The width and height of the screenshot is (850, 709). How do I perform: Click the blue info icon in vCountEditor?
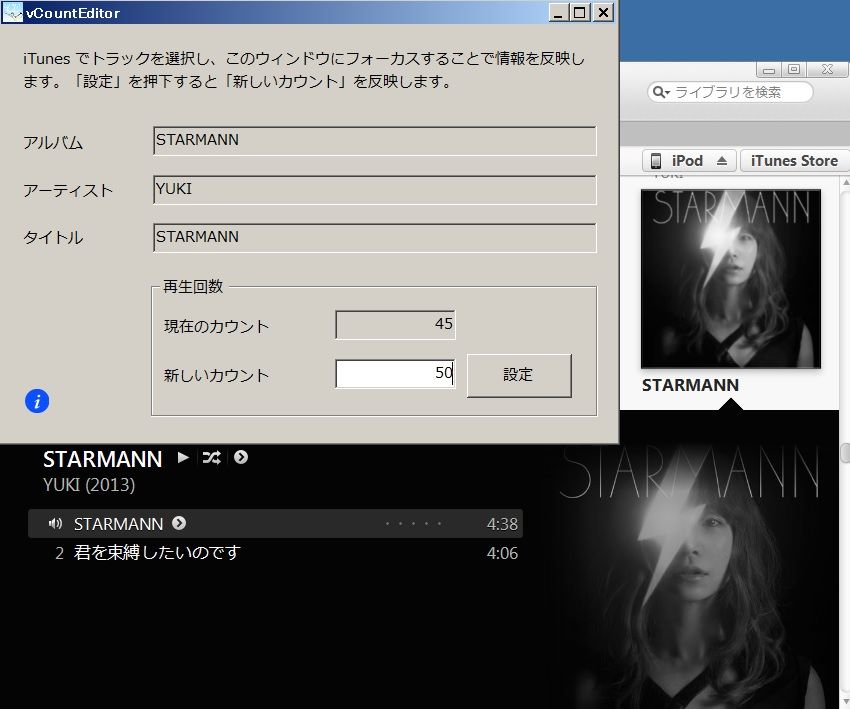click(x=37, y=401)
